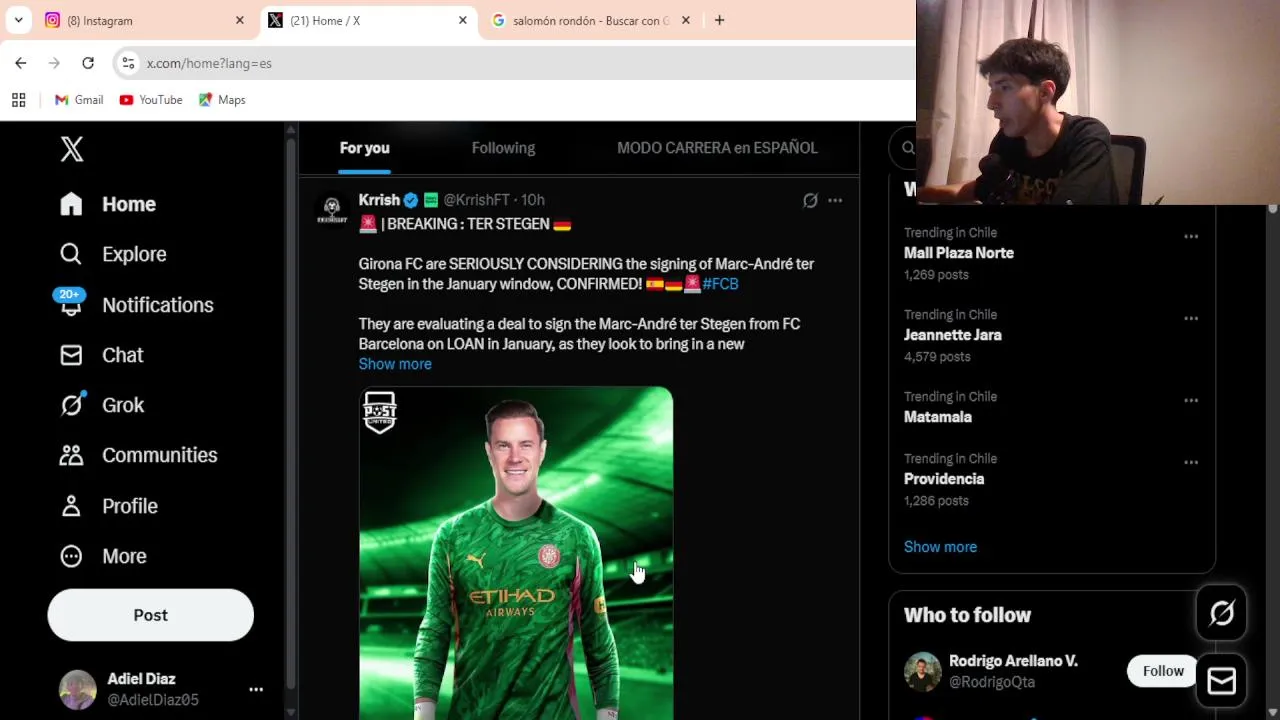Screen dimensions: 1280x720
Task: Open the tab search dropdown arrow
Action: 18,20
